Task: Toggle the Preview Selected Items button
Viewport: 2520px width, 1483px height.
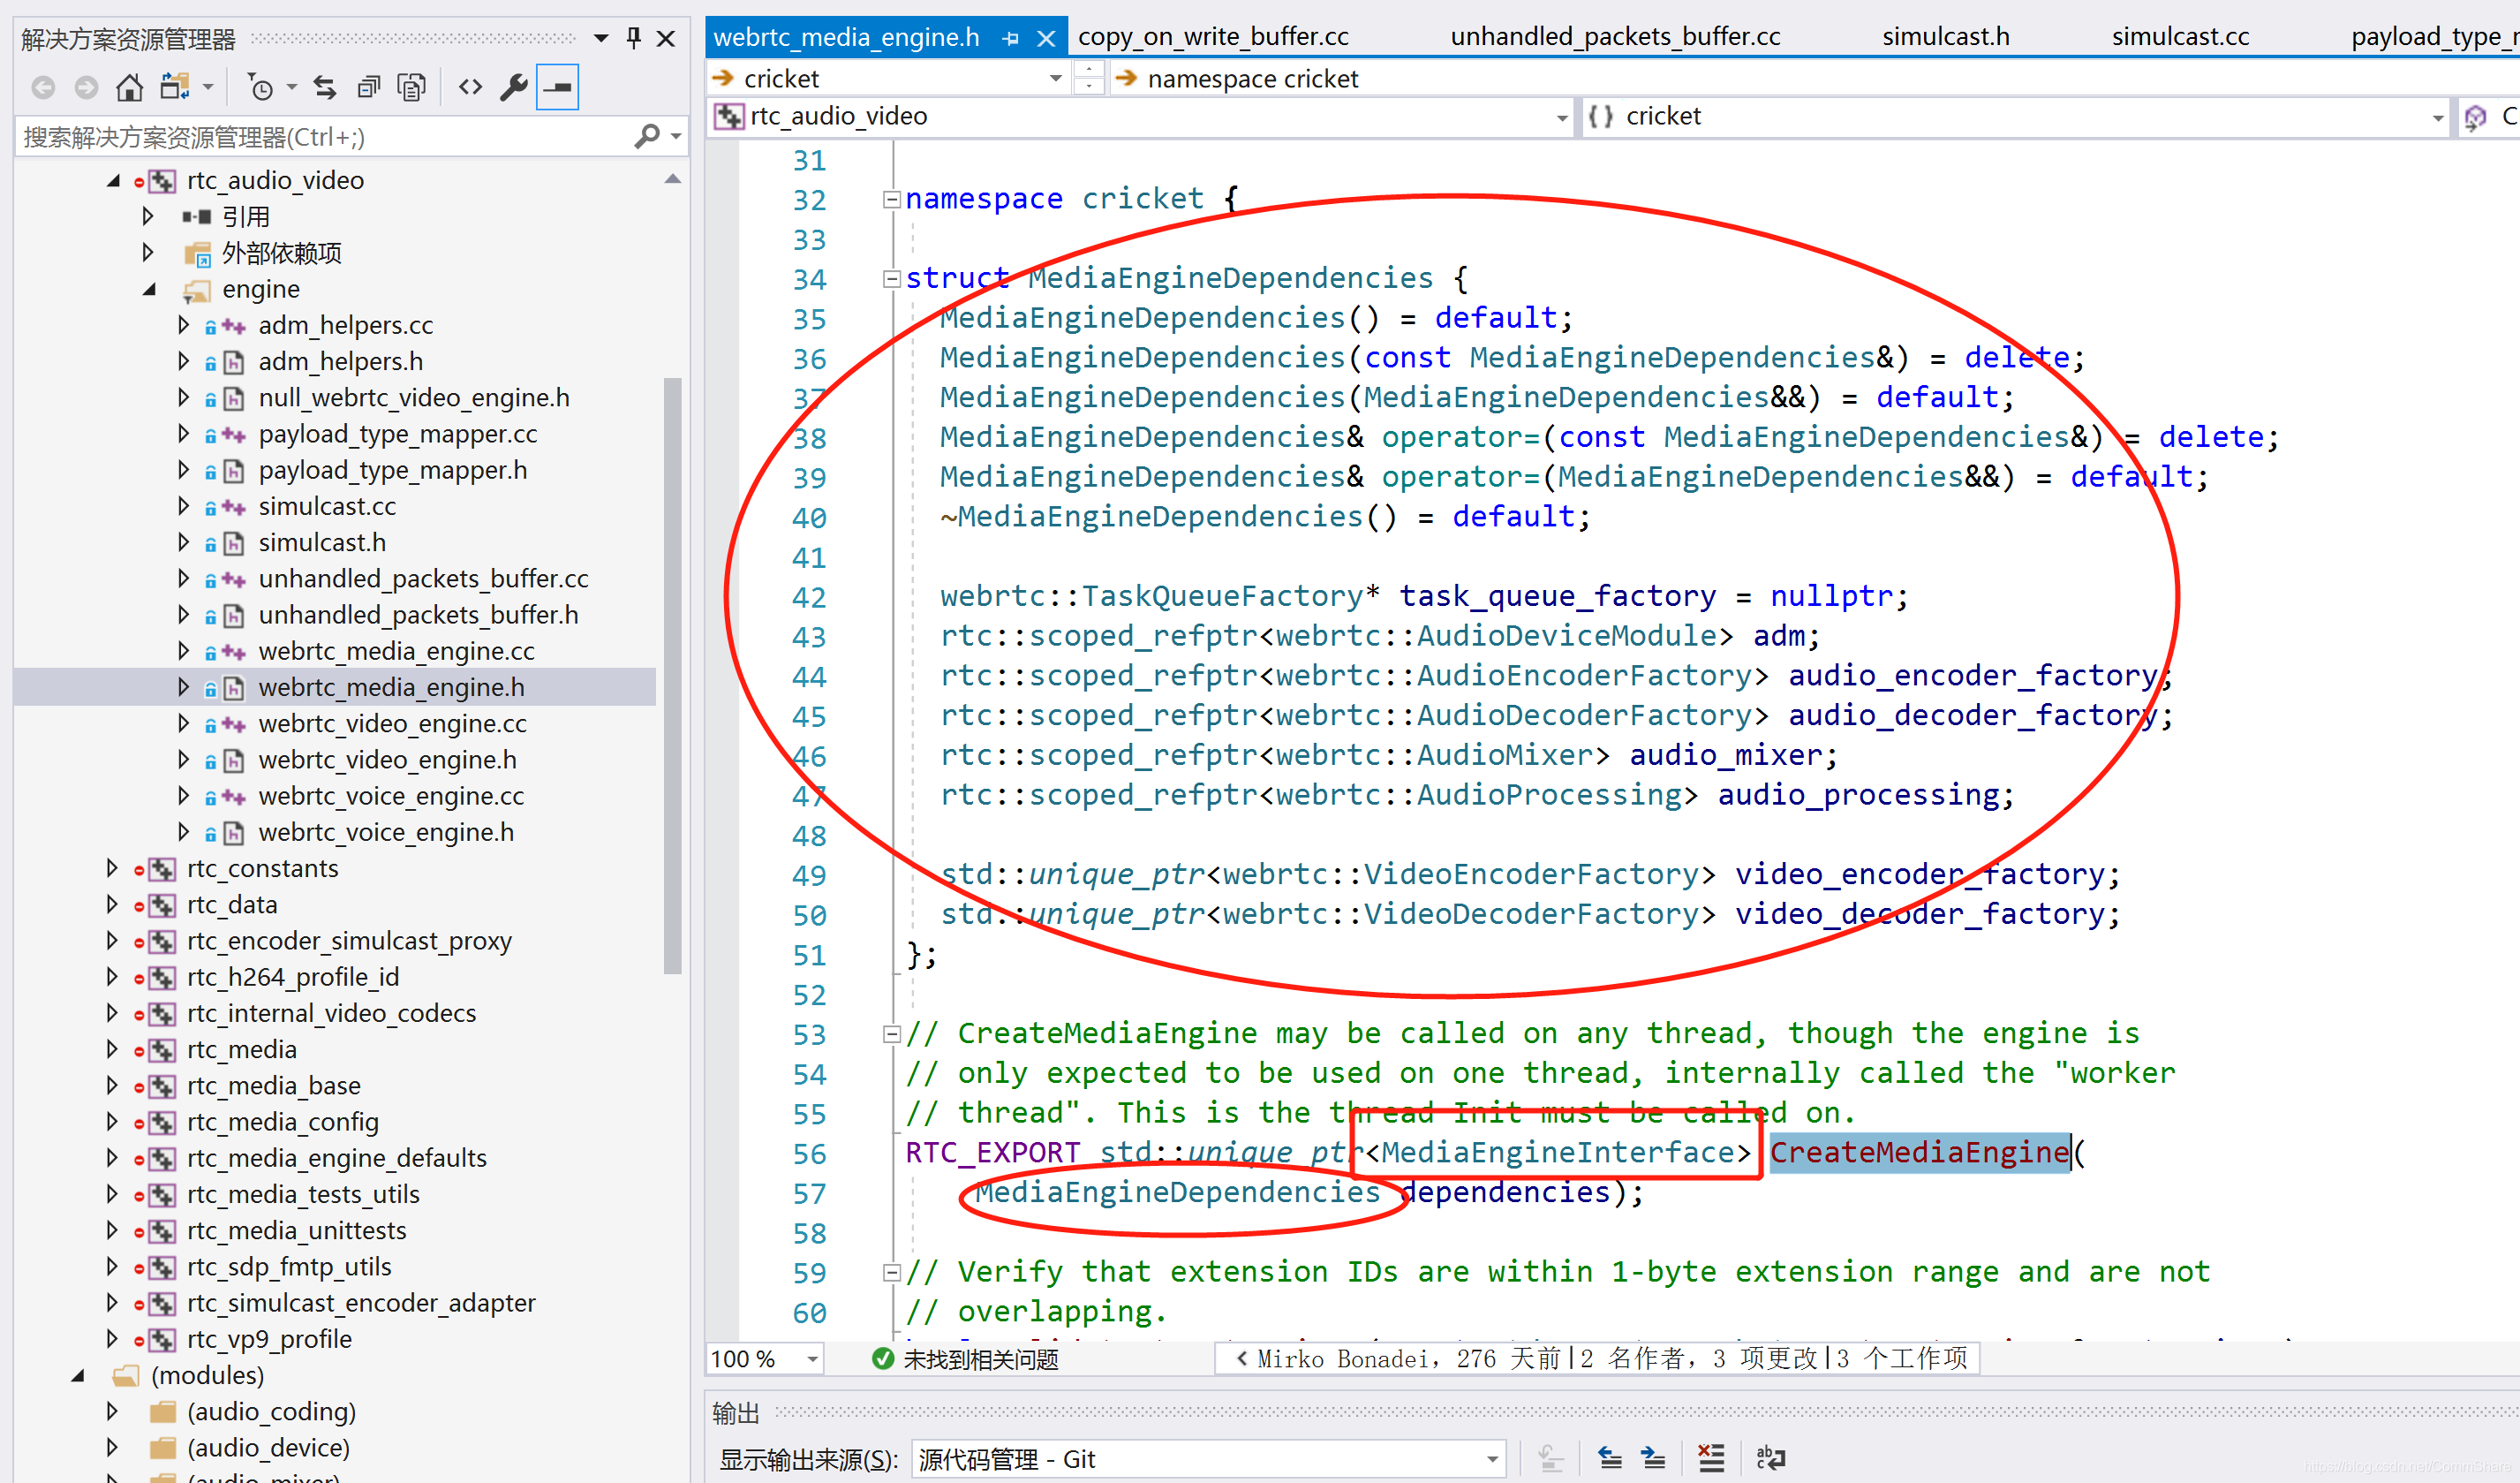Action: [557, 88]
